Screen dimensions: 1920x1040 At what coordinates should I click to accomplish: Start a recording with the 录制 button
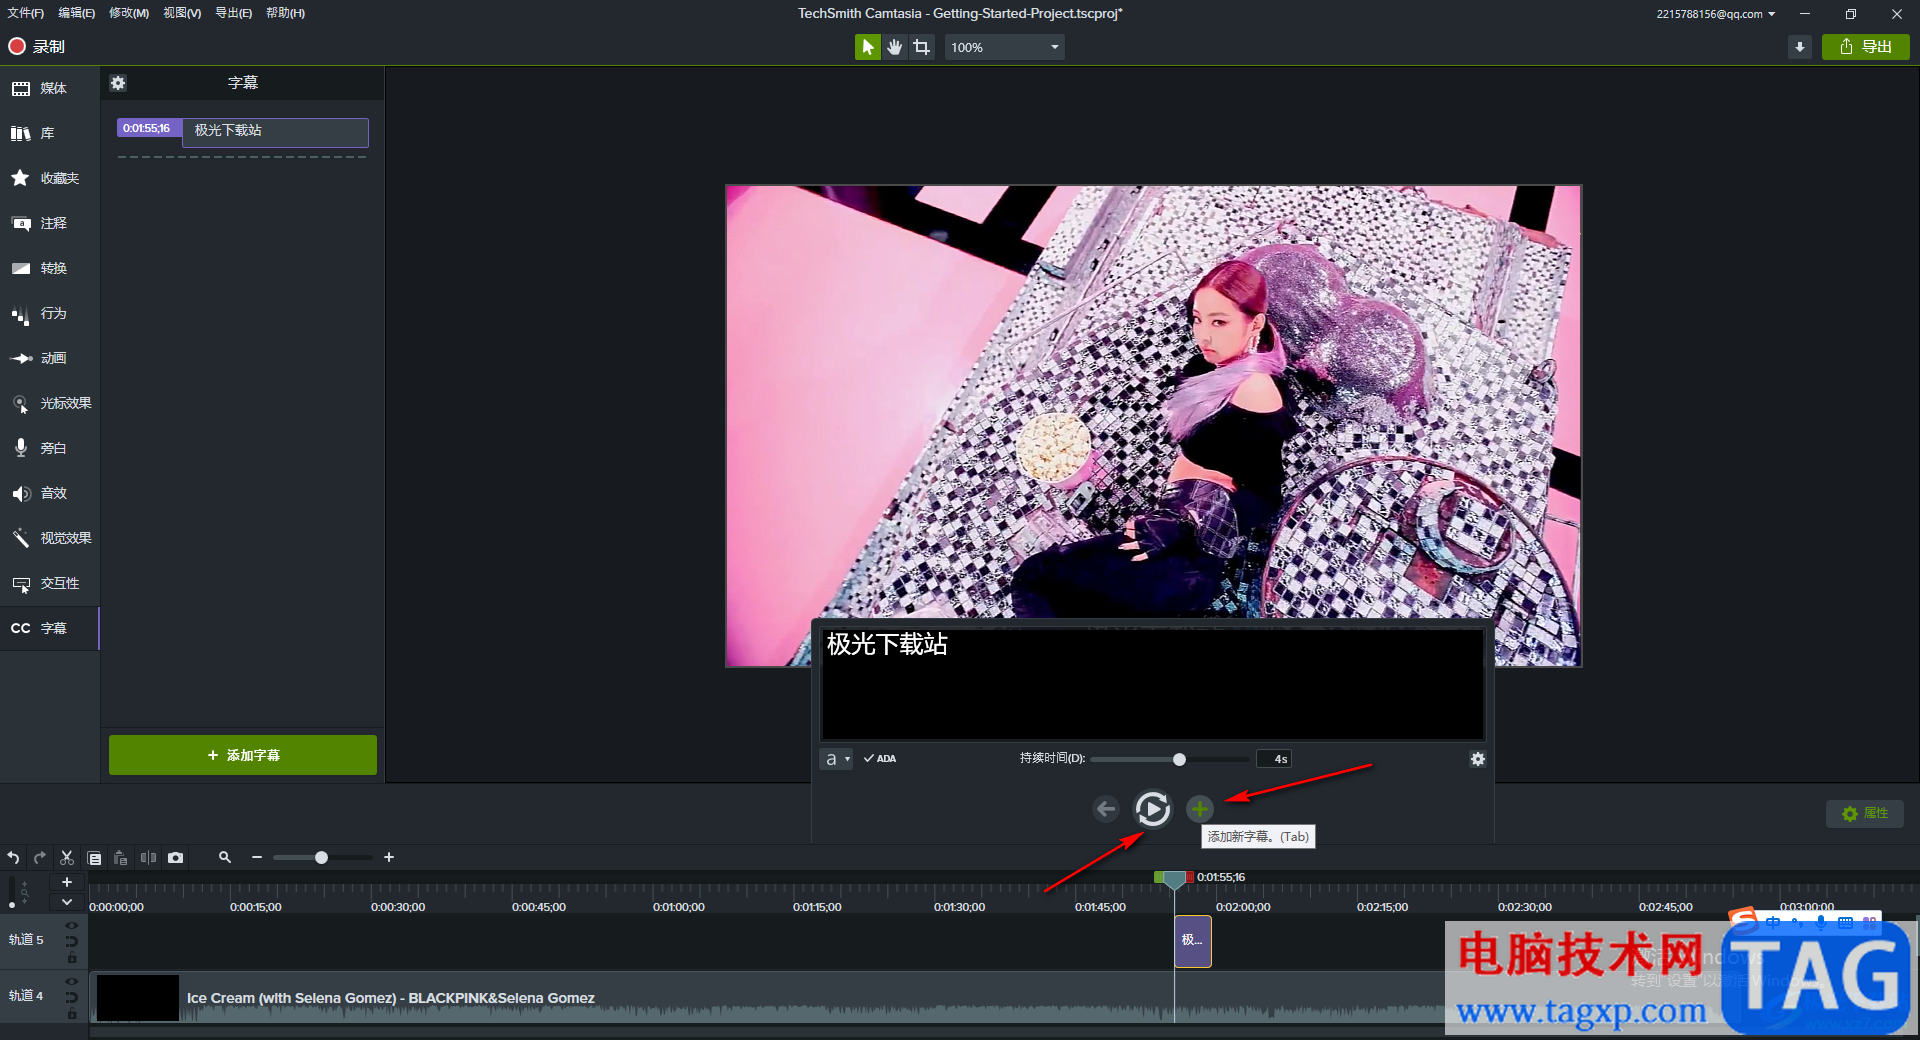pos(37,46)
